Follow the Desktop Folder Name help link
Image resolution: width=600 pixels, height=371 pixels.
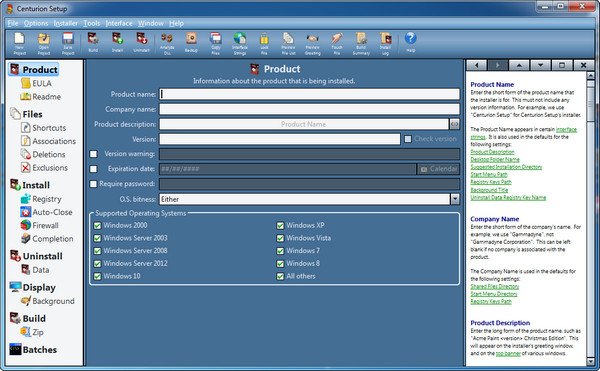coord(495,159)
